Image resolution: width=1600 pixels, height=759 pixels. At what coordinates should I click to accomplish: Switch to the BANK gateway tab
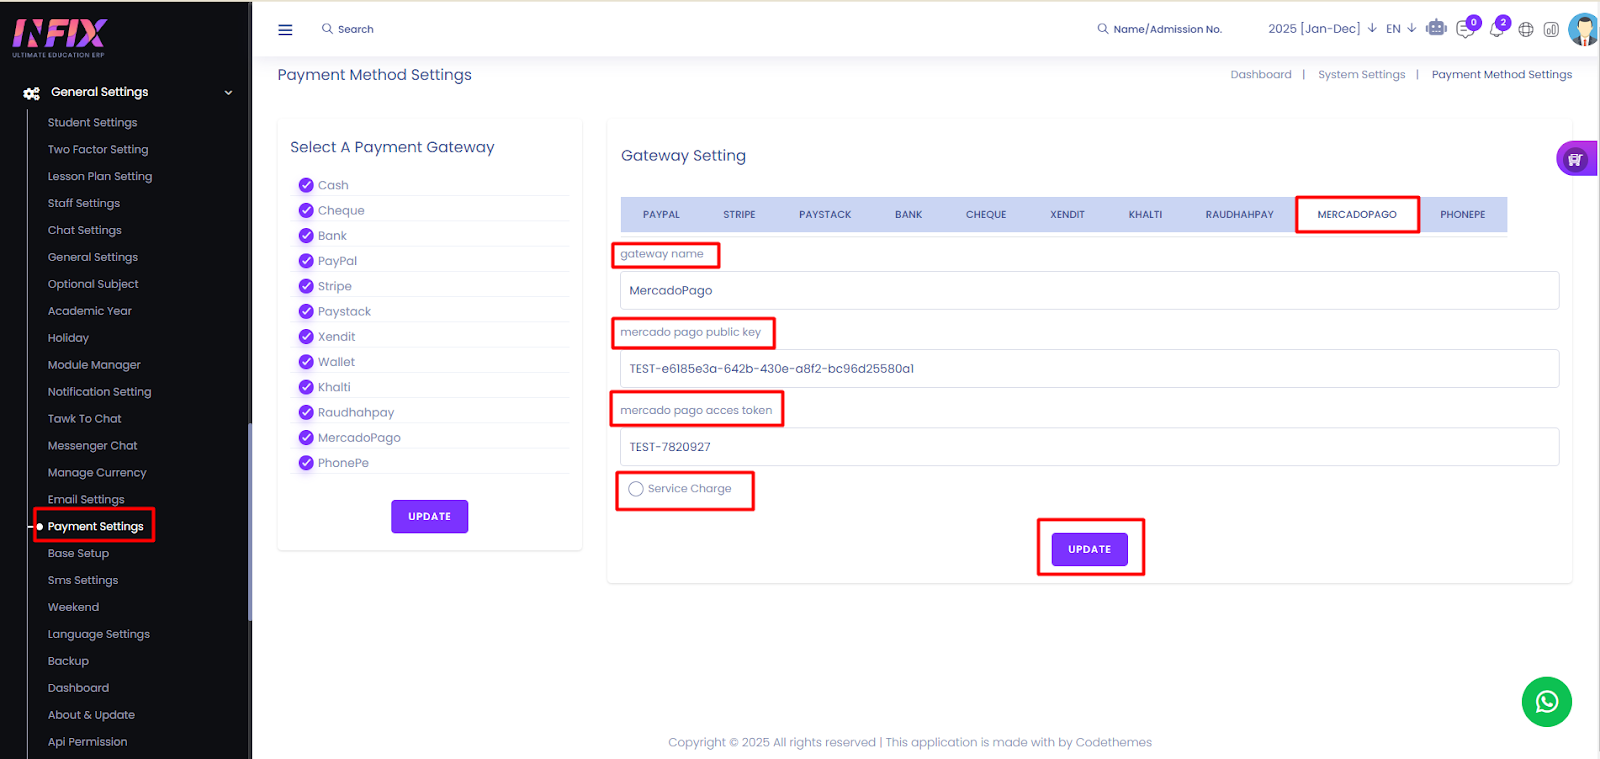coord(908,214)
